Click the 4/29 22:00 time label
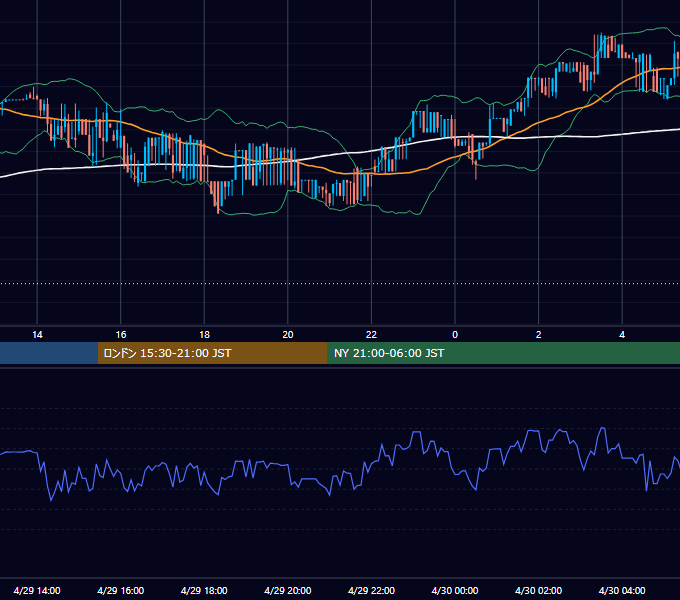This screenshot has width=680, height=600. [x=371, y=590]
